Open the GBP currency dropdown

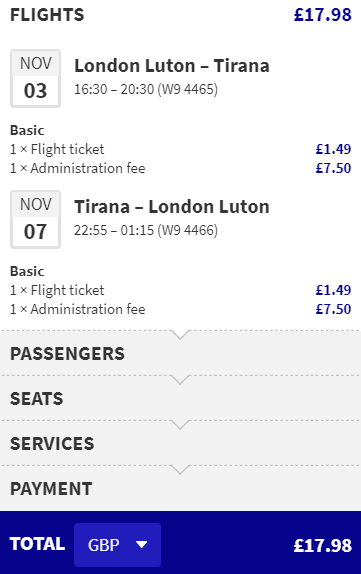tap(117, 545)
